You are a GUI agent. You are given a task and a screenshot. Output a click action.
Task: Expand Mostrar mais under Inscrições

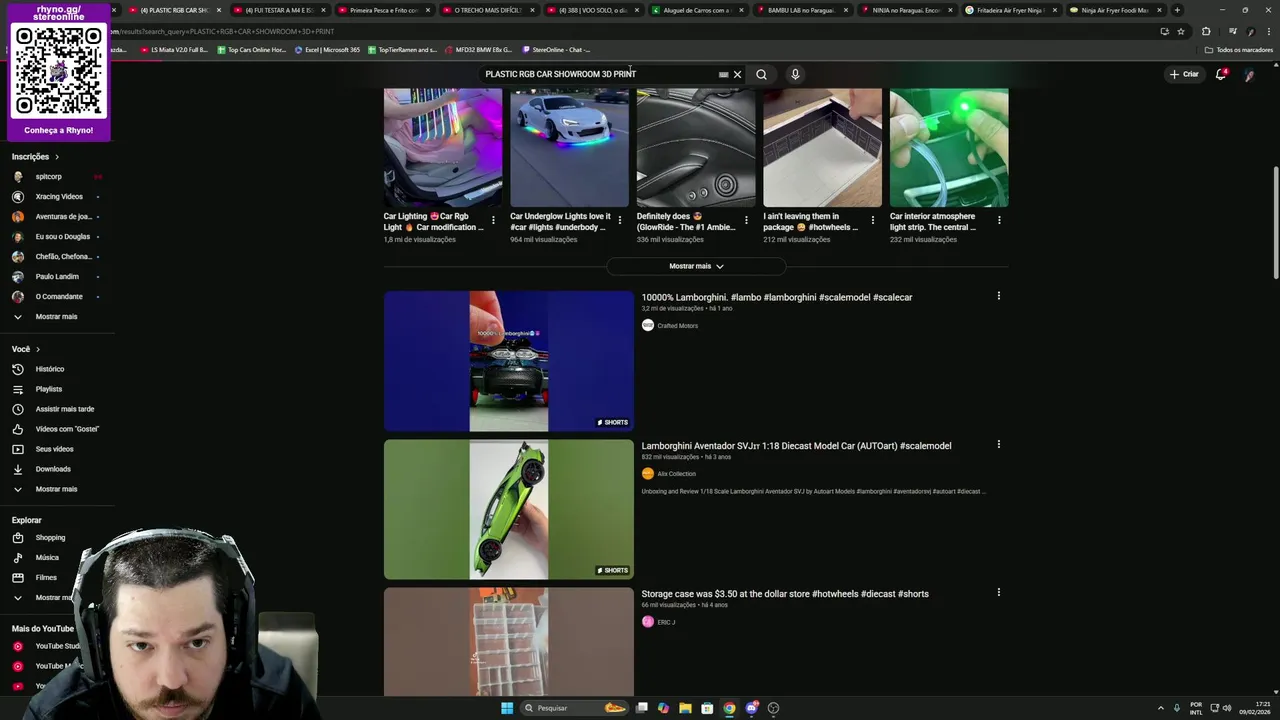coord(57,316)
